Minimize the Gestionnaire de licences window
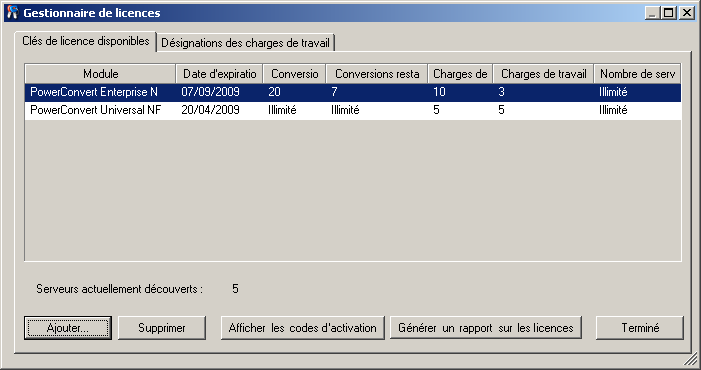 point(652,13)
